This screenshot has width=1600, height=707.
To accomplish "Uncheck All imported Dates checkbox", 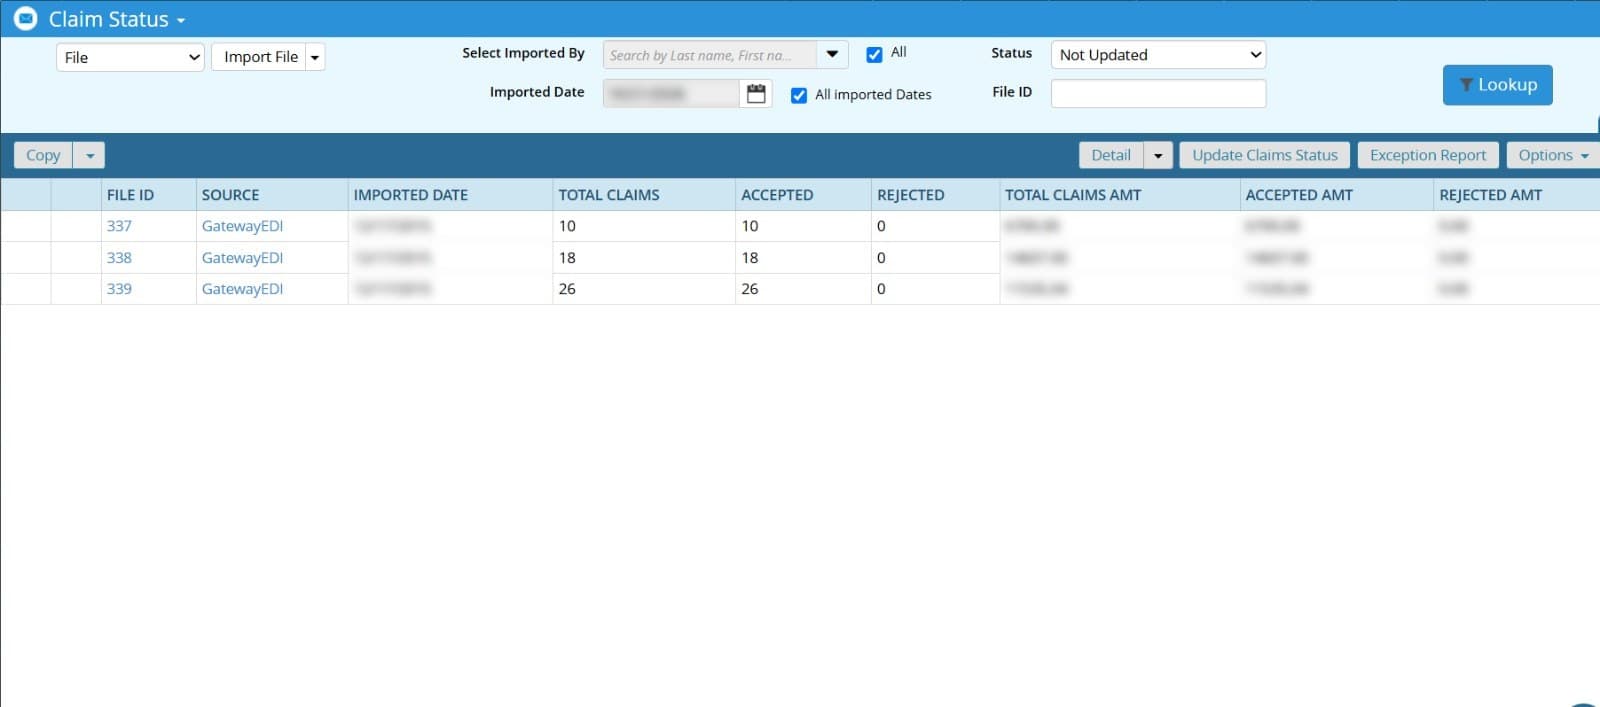I will [x=798, y=95].
